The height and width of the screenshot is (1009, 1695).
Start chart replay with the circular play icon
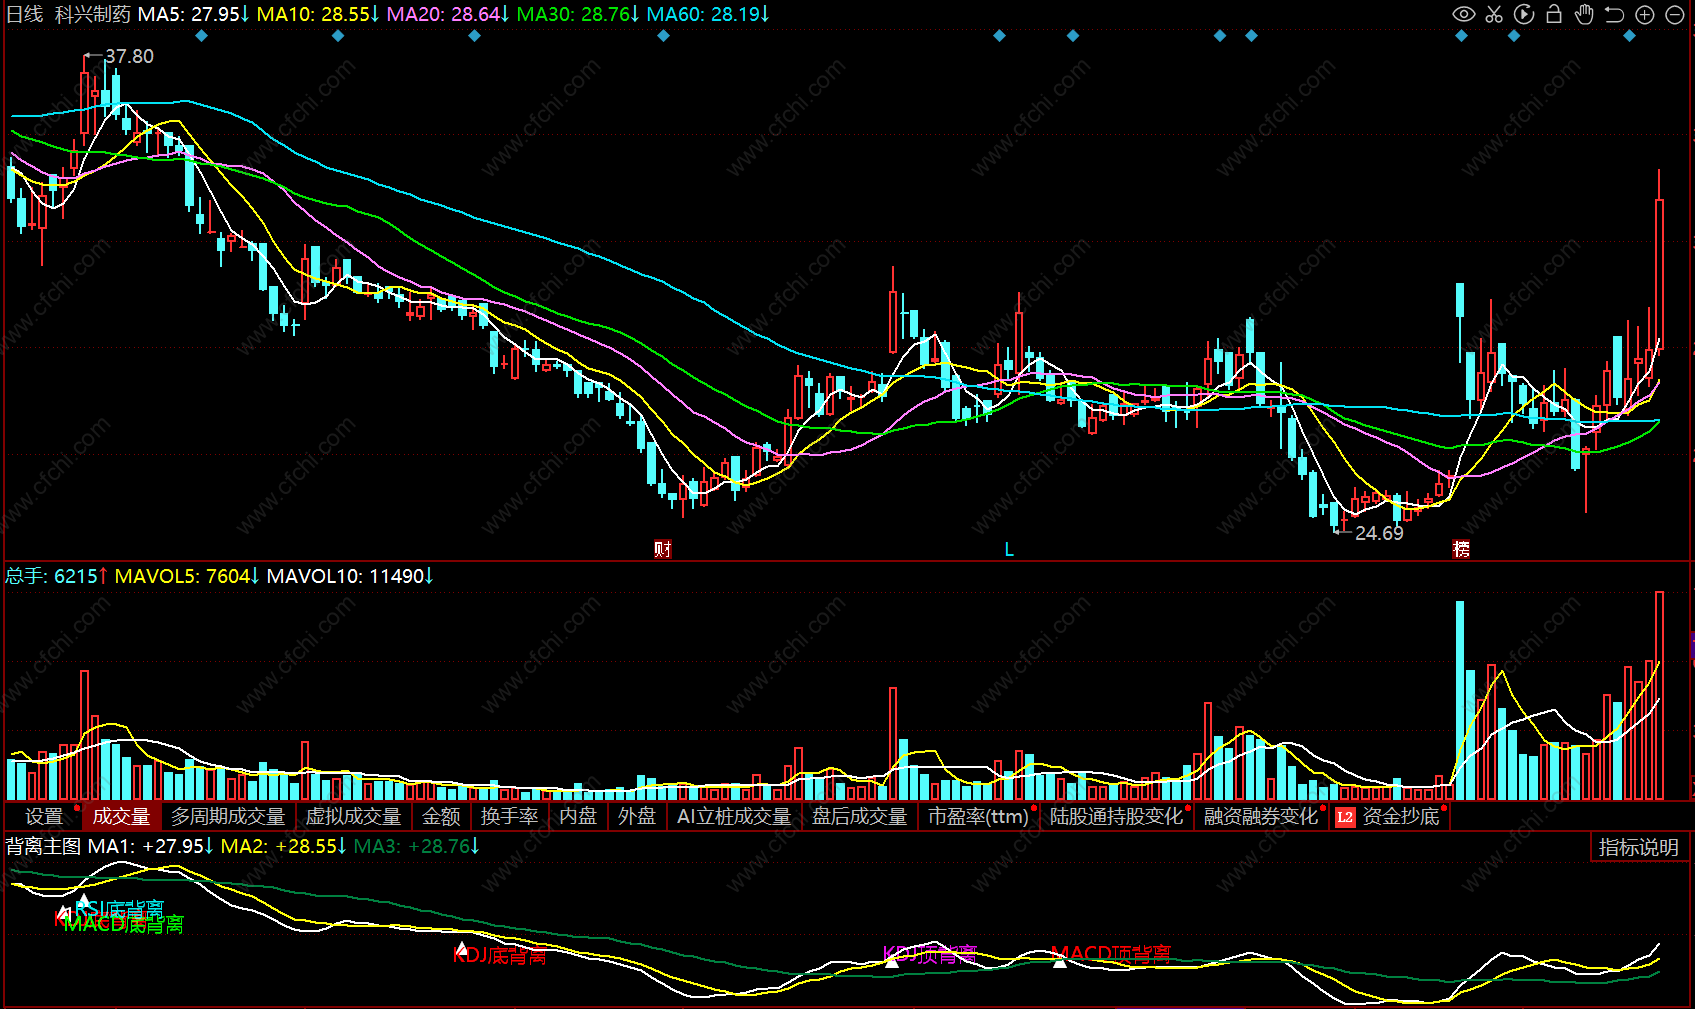tap(1524, 14)
